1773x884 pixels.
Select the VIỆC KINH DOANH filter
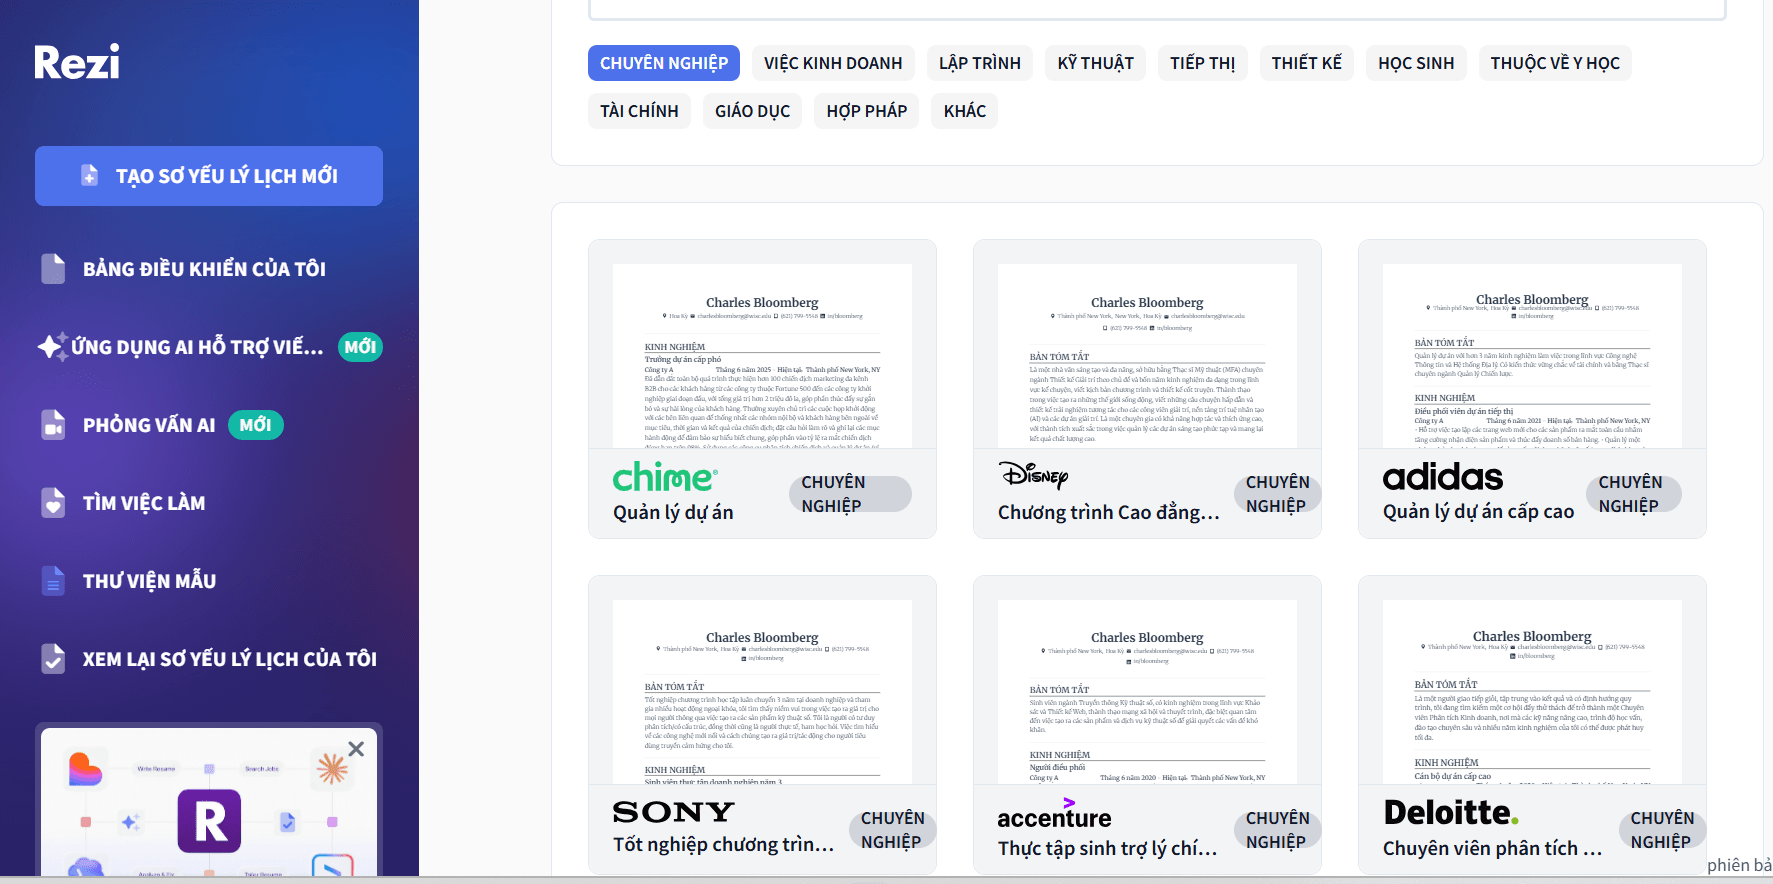[833, 63]
